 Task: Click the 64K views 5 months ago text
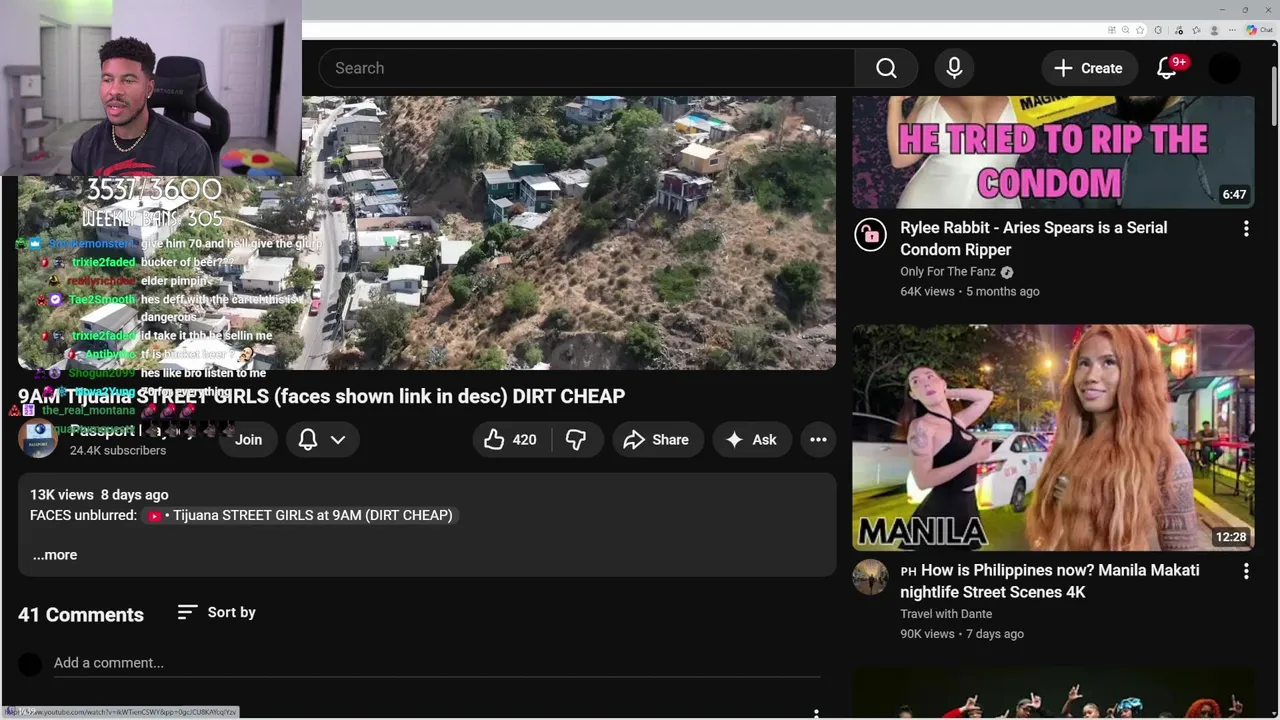click(970, 292)
